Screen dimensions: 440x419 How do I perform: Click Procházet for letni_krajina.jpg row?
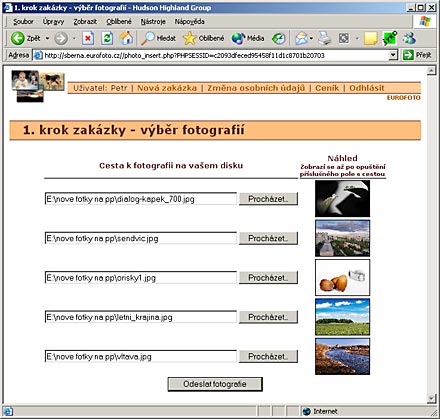268,317
